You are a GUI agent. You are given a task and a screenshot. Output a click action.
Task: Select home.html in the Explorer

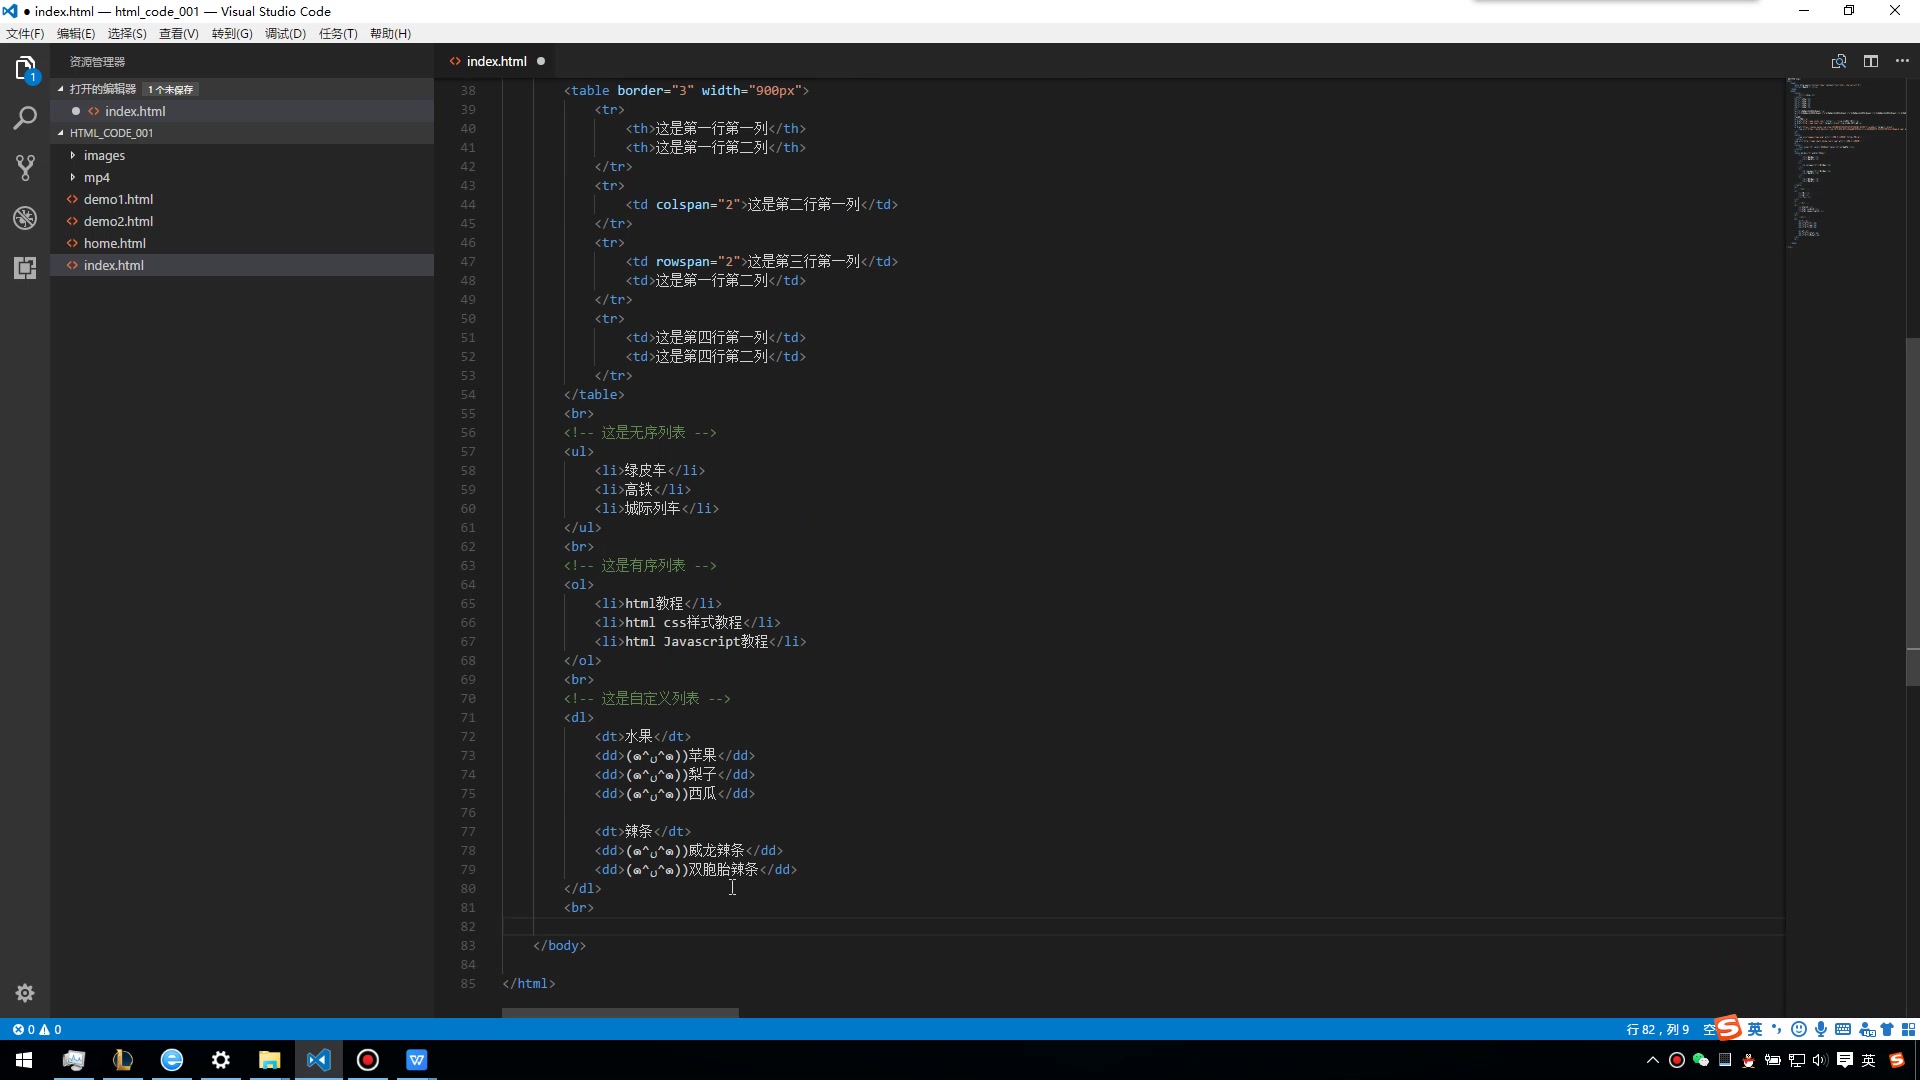115,243
